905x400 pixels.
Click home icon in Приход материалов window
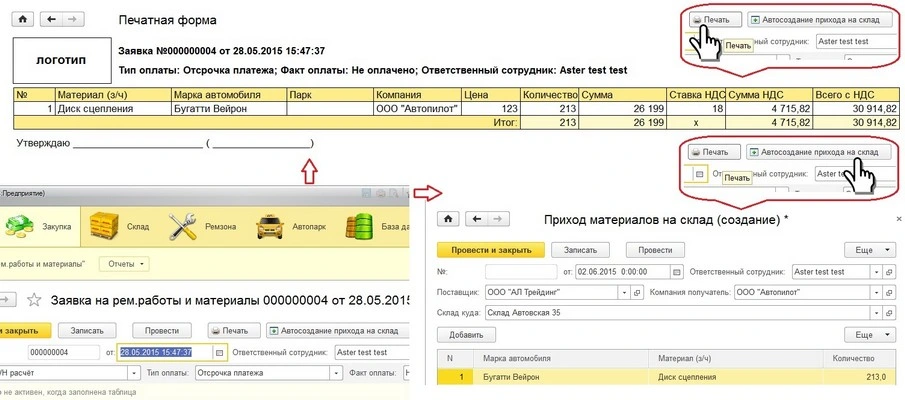click(x=449, y=218)
